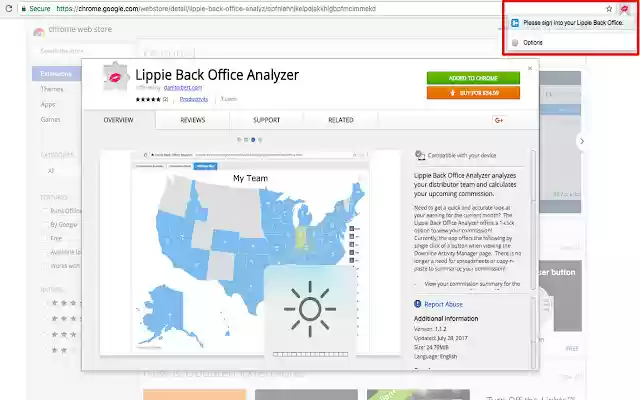Select Games in the store sidebar
This screenshot has height=400, width=640.
click(x=50, y=120)
